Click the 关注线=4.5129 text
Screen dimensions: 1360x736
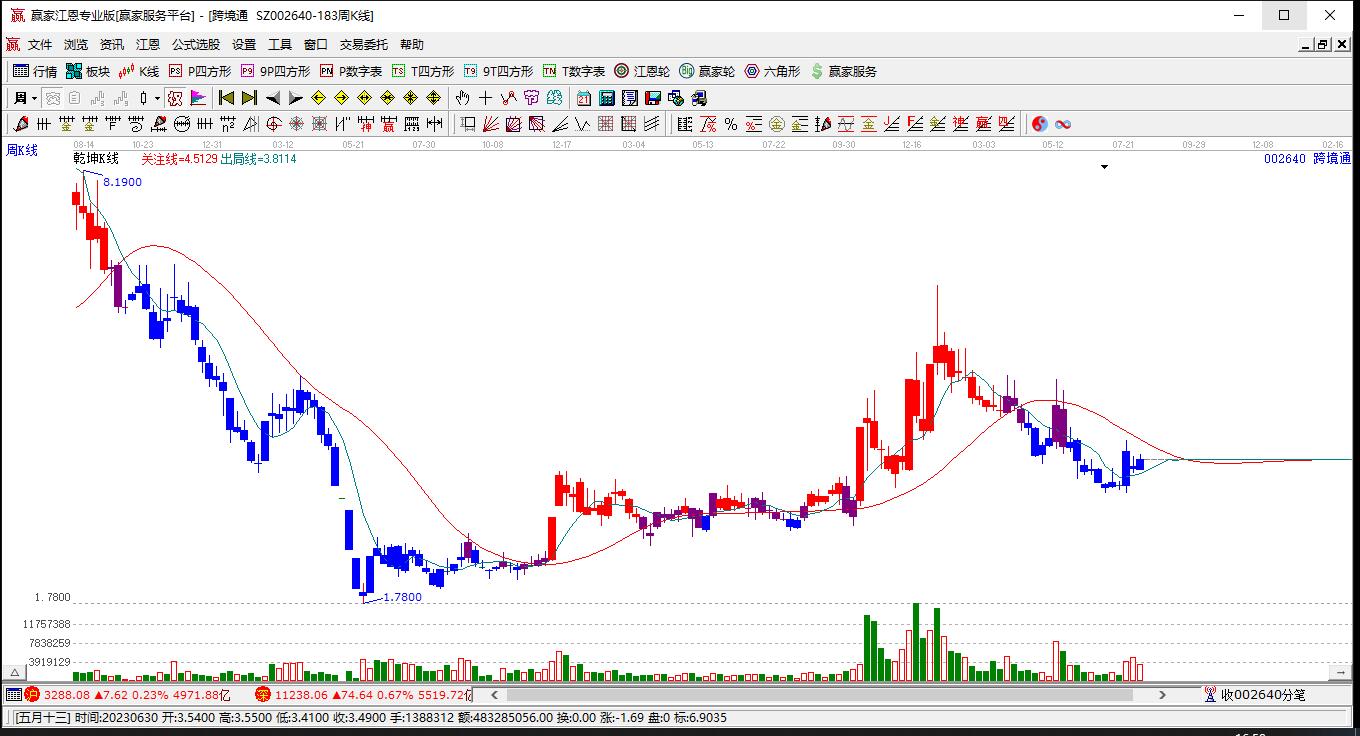(x=179, y=158)
